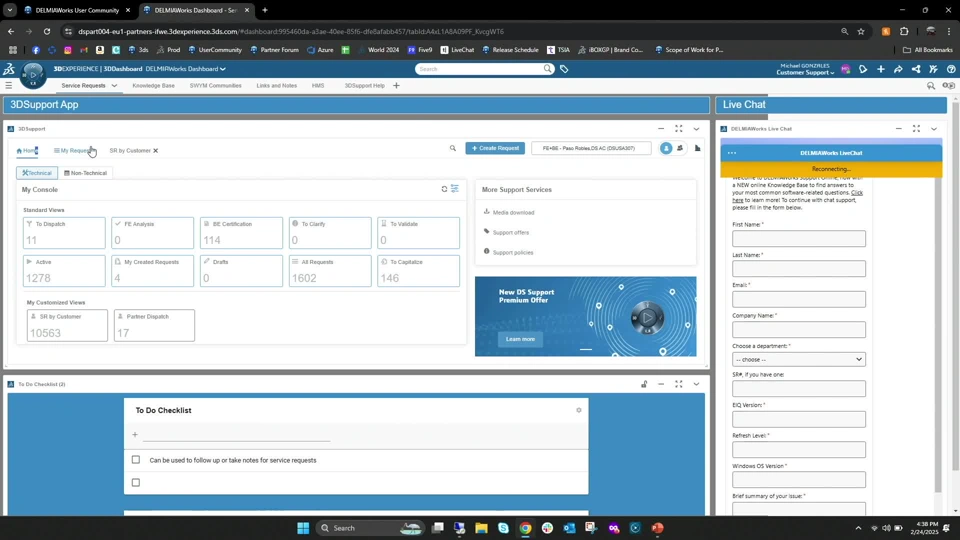960x540 pixels.
Task: Expand the Live Chat widget chevron menu
Action: tap(934, 129)
